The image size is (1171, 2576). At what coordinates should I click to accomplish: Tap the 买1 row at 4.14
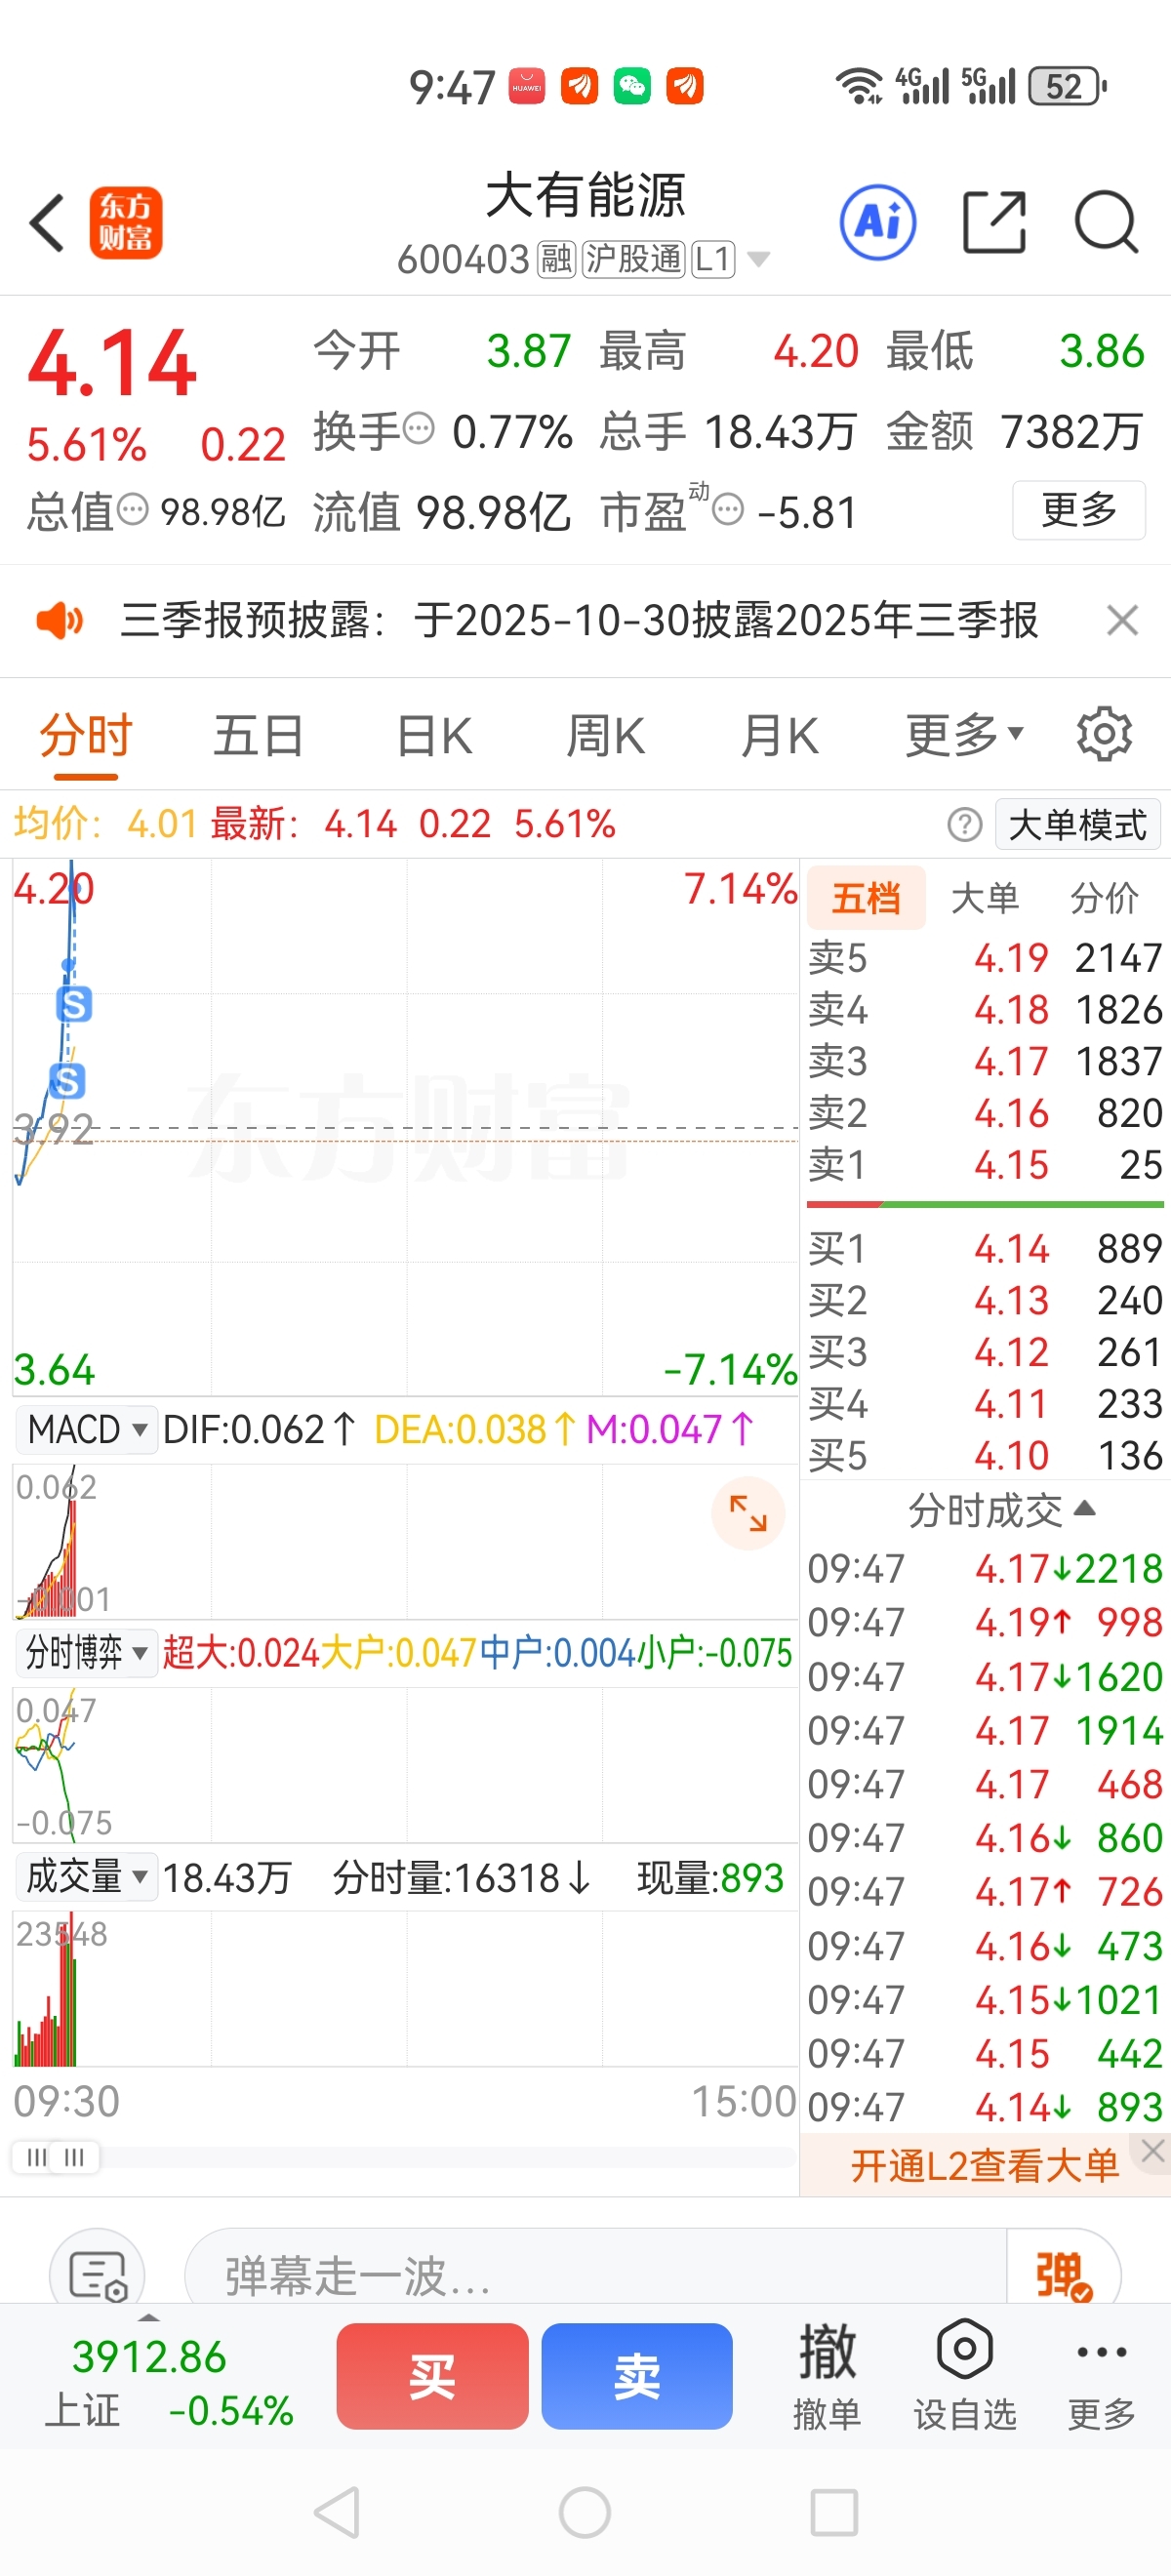pos(985,1248)
